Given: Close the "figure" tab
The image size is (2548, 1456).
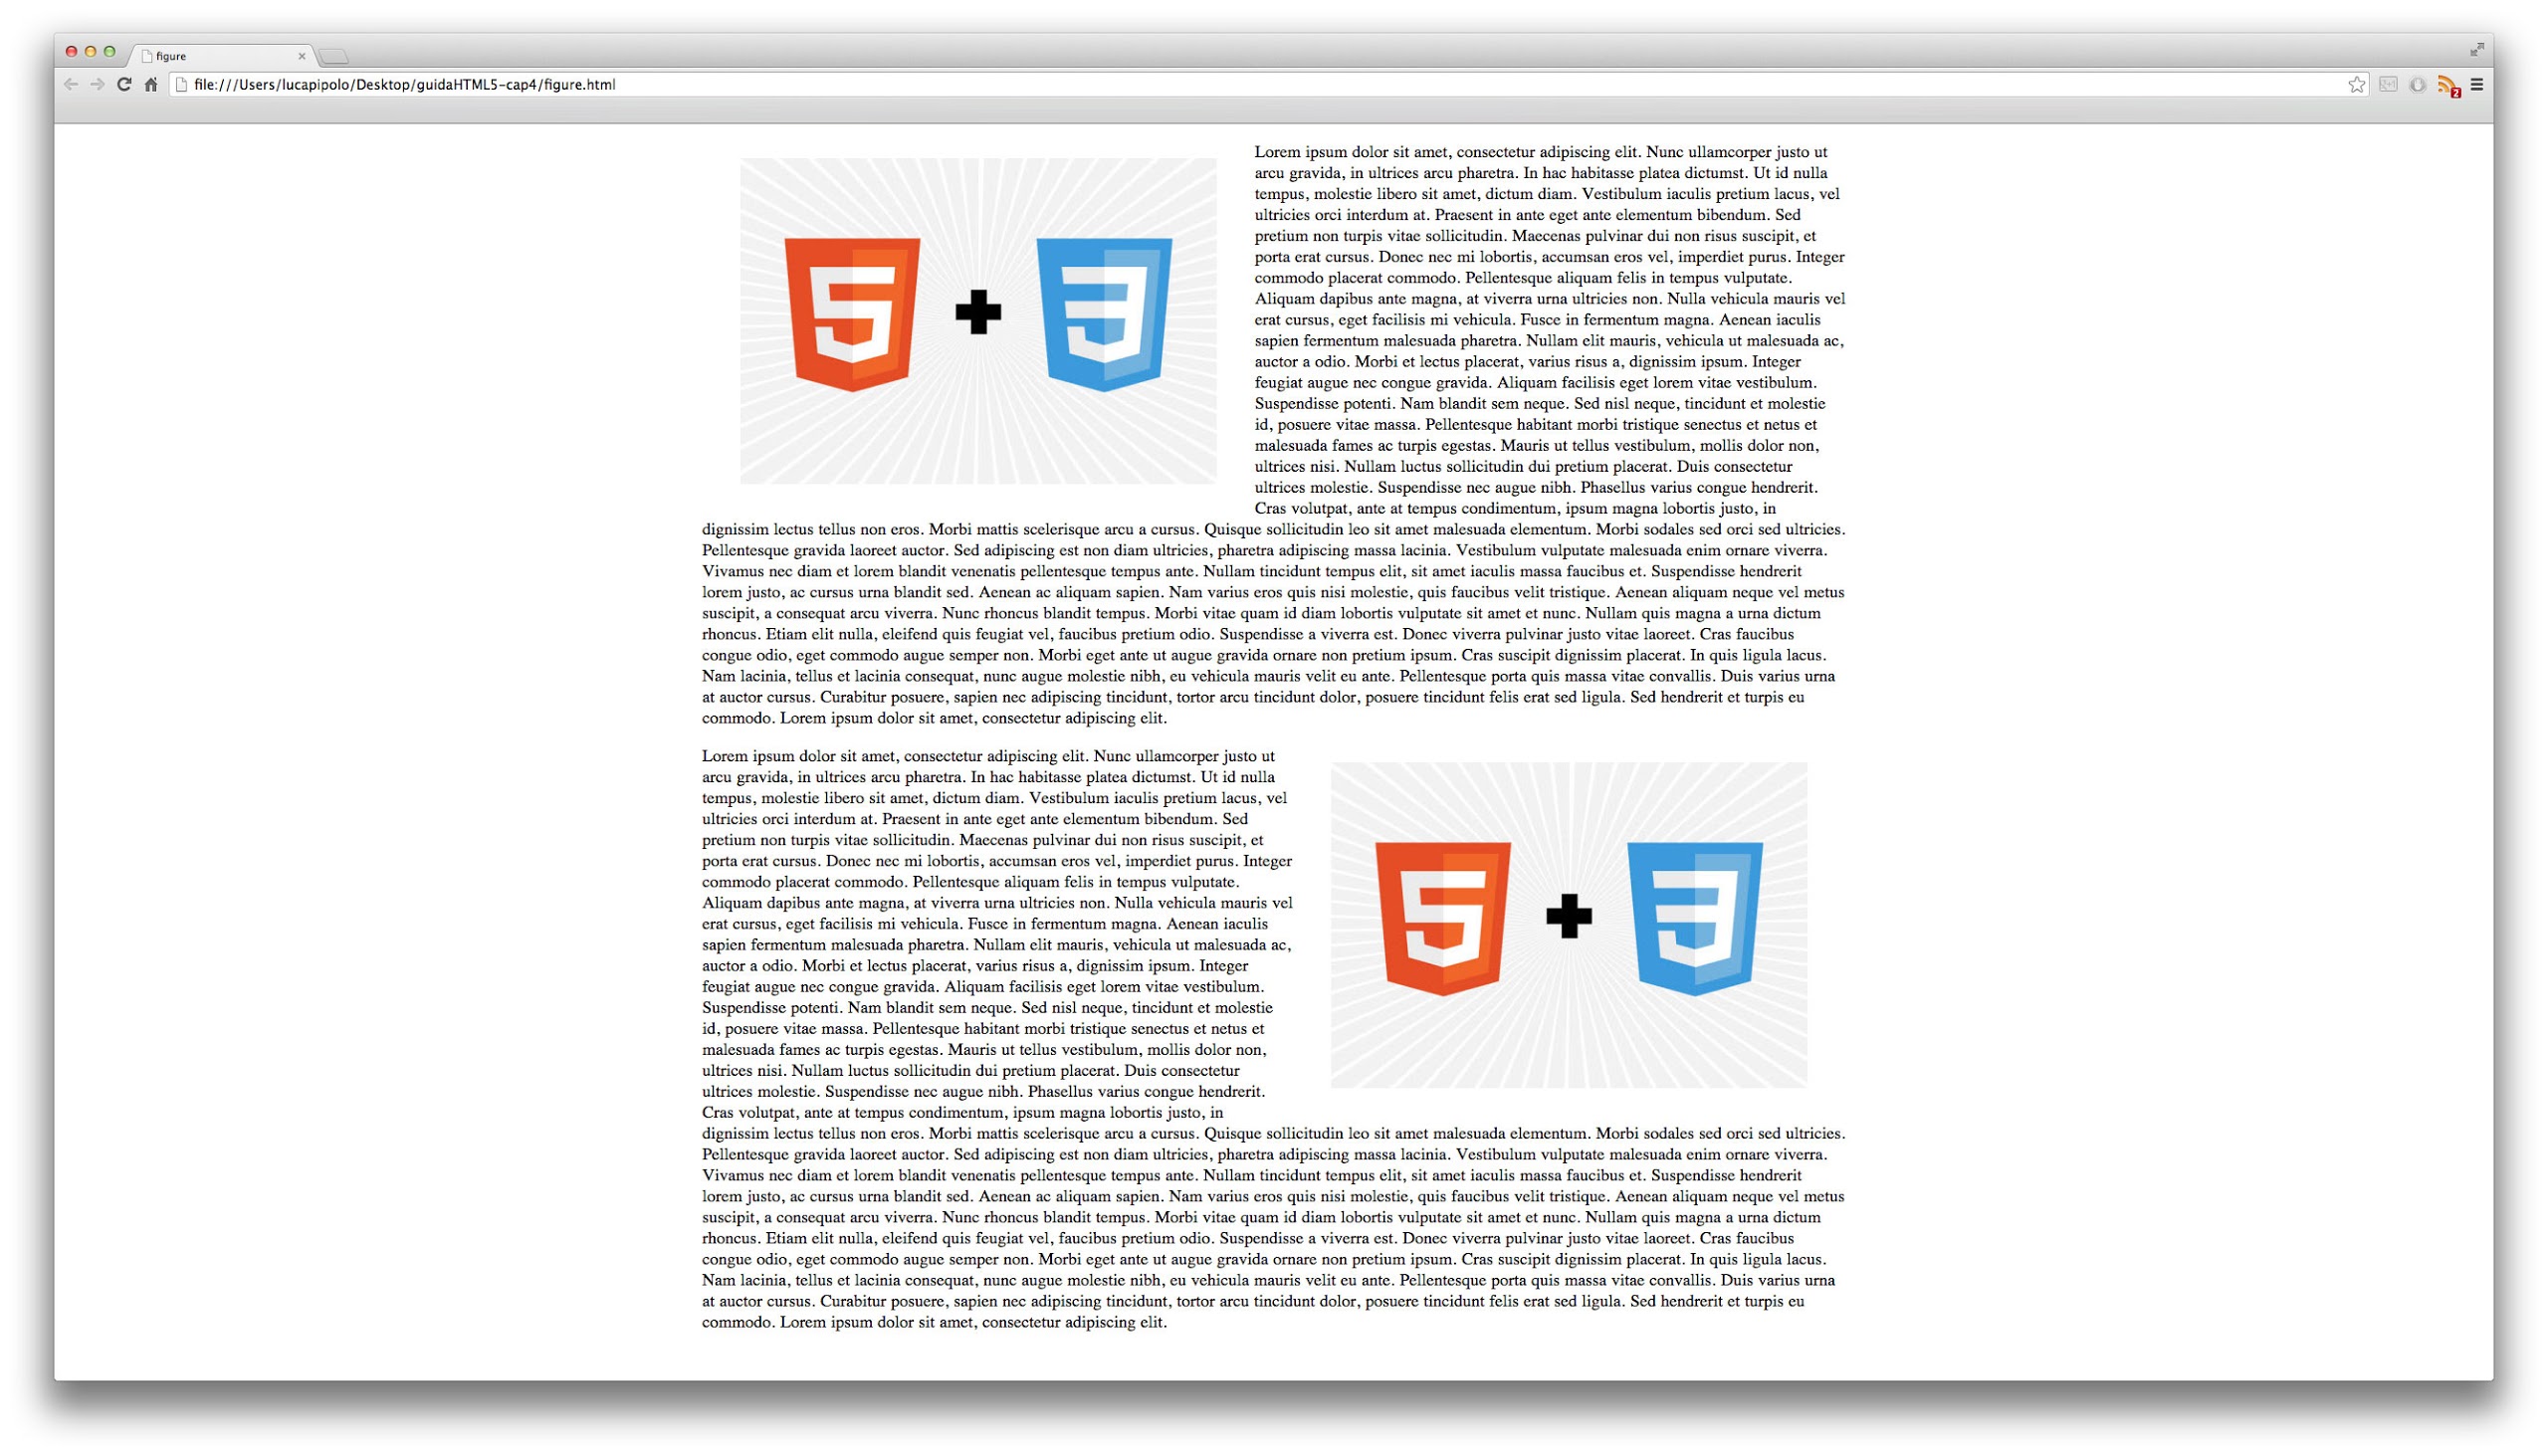Looking at the screenshot, I should tap(302, 56).
